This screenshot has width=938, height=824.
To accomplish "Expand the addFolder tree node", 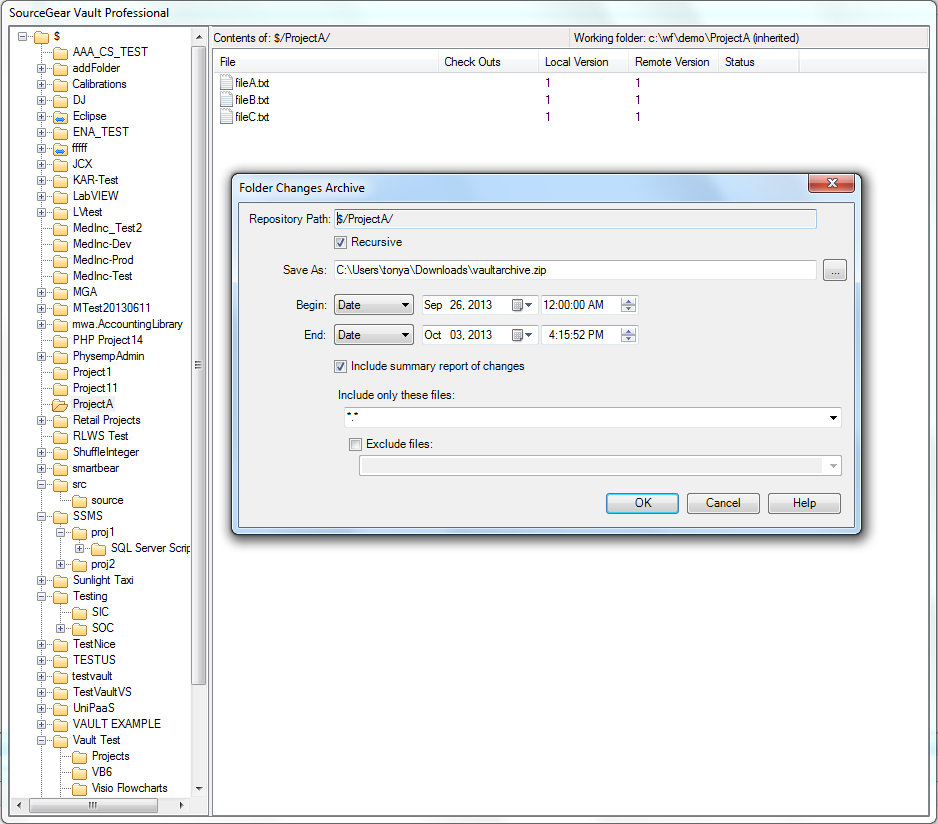I will point(41,68).
